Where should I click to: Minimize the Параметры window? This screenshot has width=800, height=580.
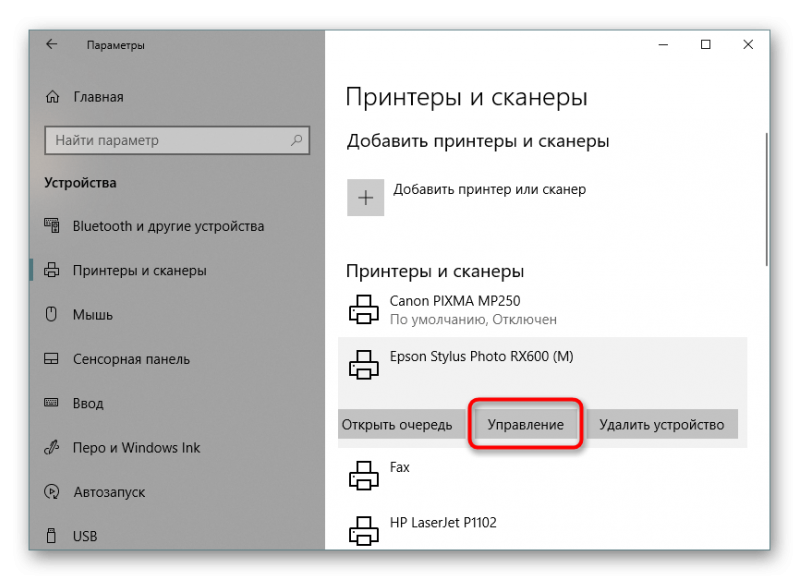click(x=663, y=45)
